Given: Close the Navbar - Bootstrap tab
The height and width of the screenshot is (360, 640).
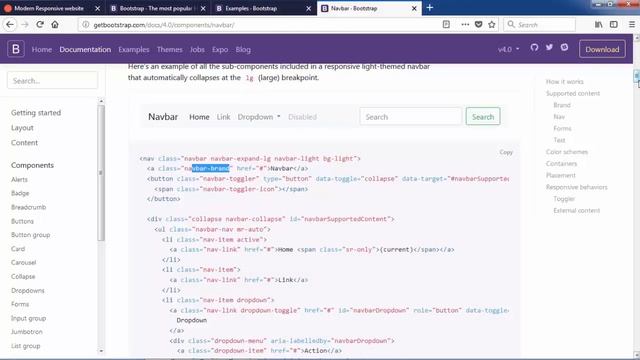Looking at the screenshot, I should pyautogui.click(x=414, y=8).
